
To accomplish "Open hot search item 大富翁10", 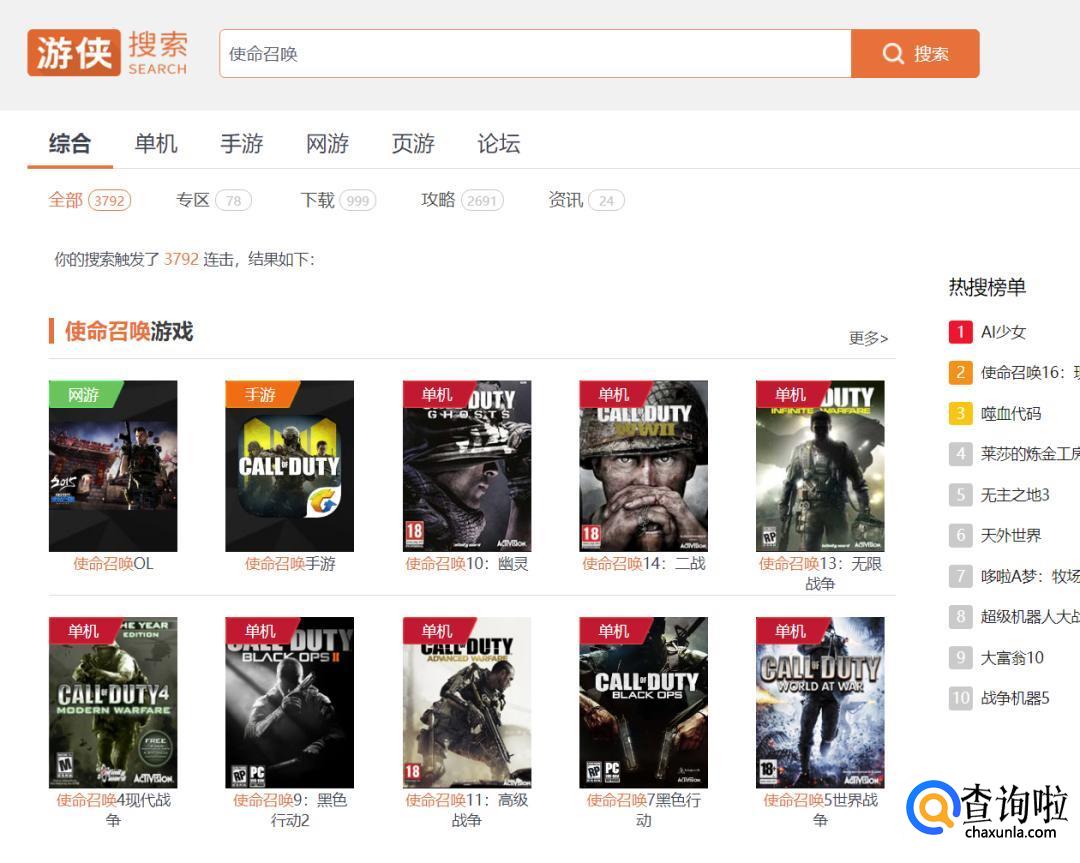I will click(1012, 657).
